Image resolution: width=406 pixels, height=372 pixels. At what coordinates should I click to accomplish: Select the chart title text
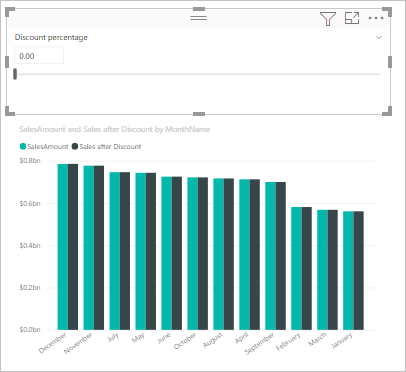coord(115,129)
